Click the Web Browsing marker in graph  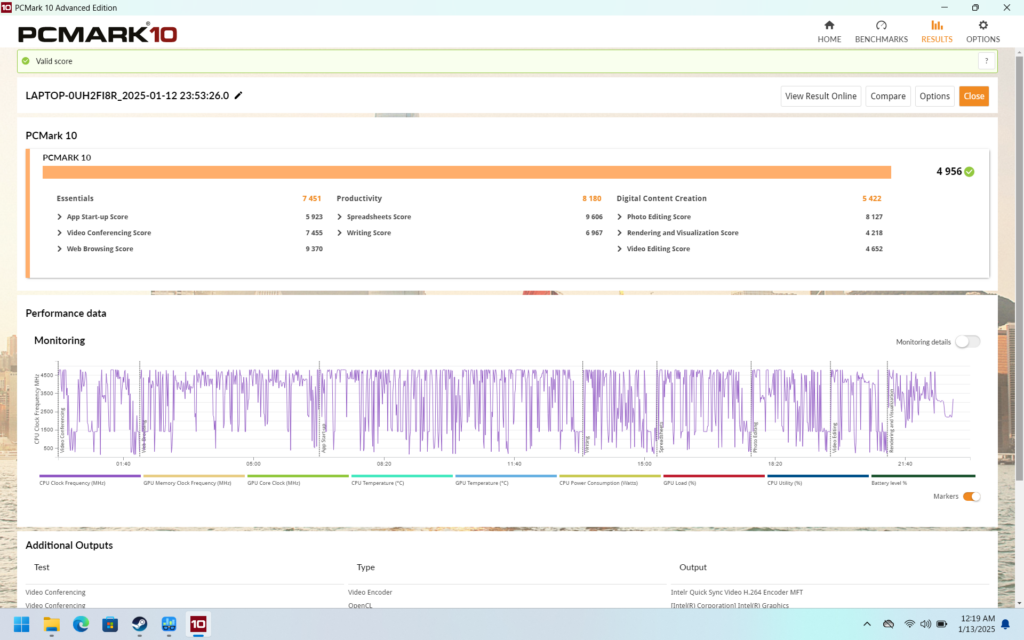tap(144, 436)
